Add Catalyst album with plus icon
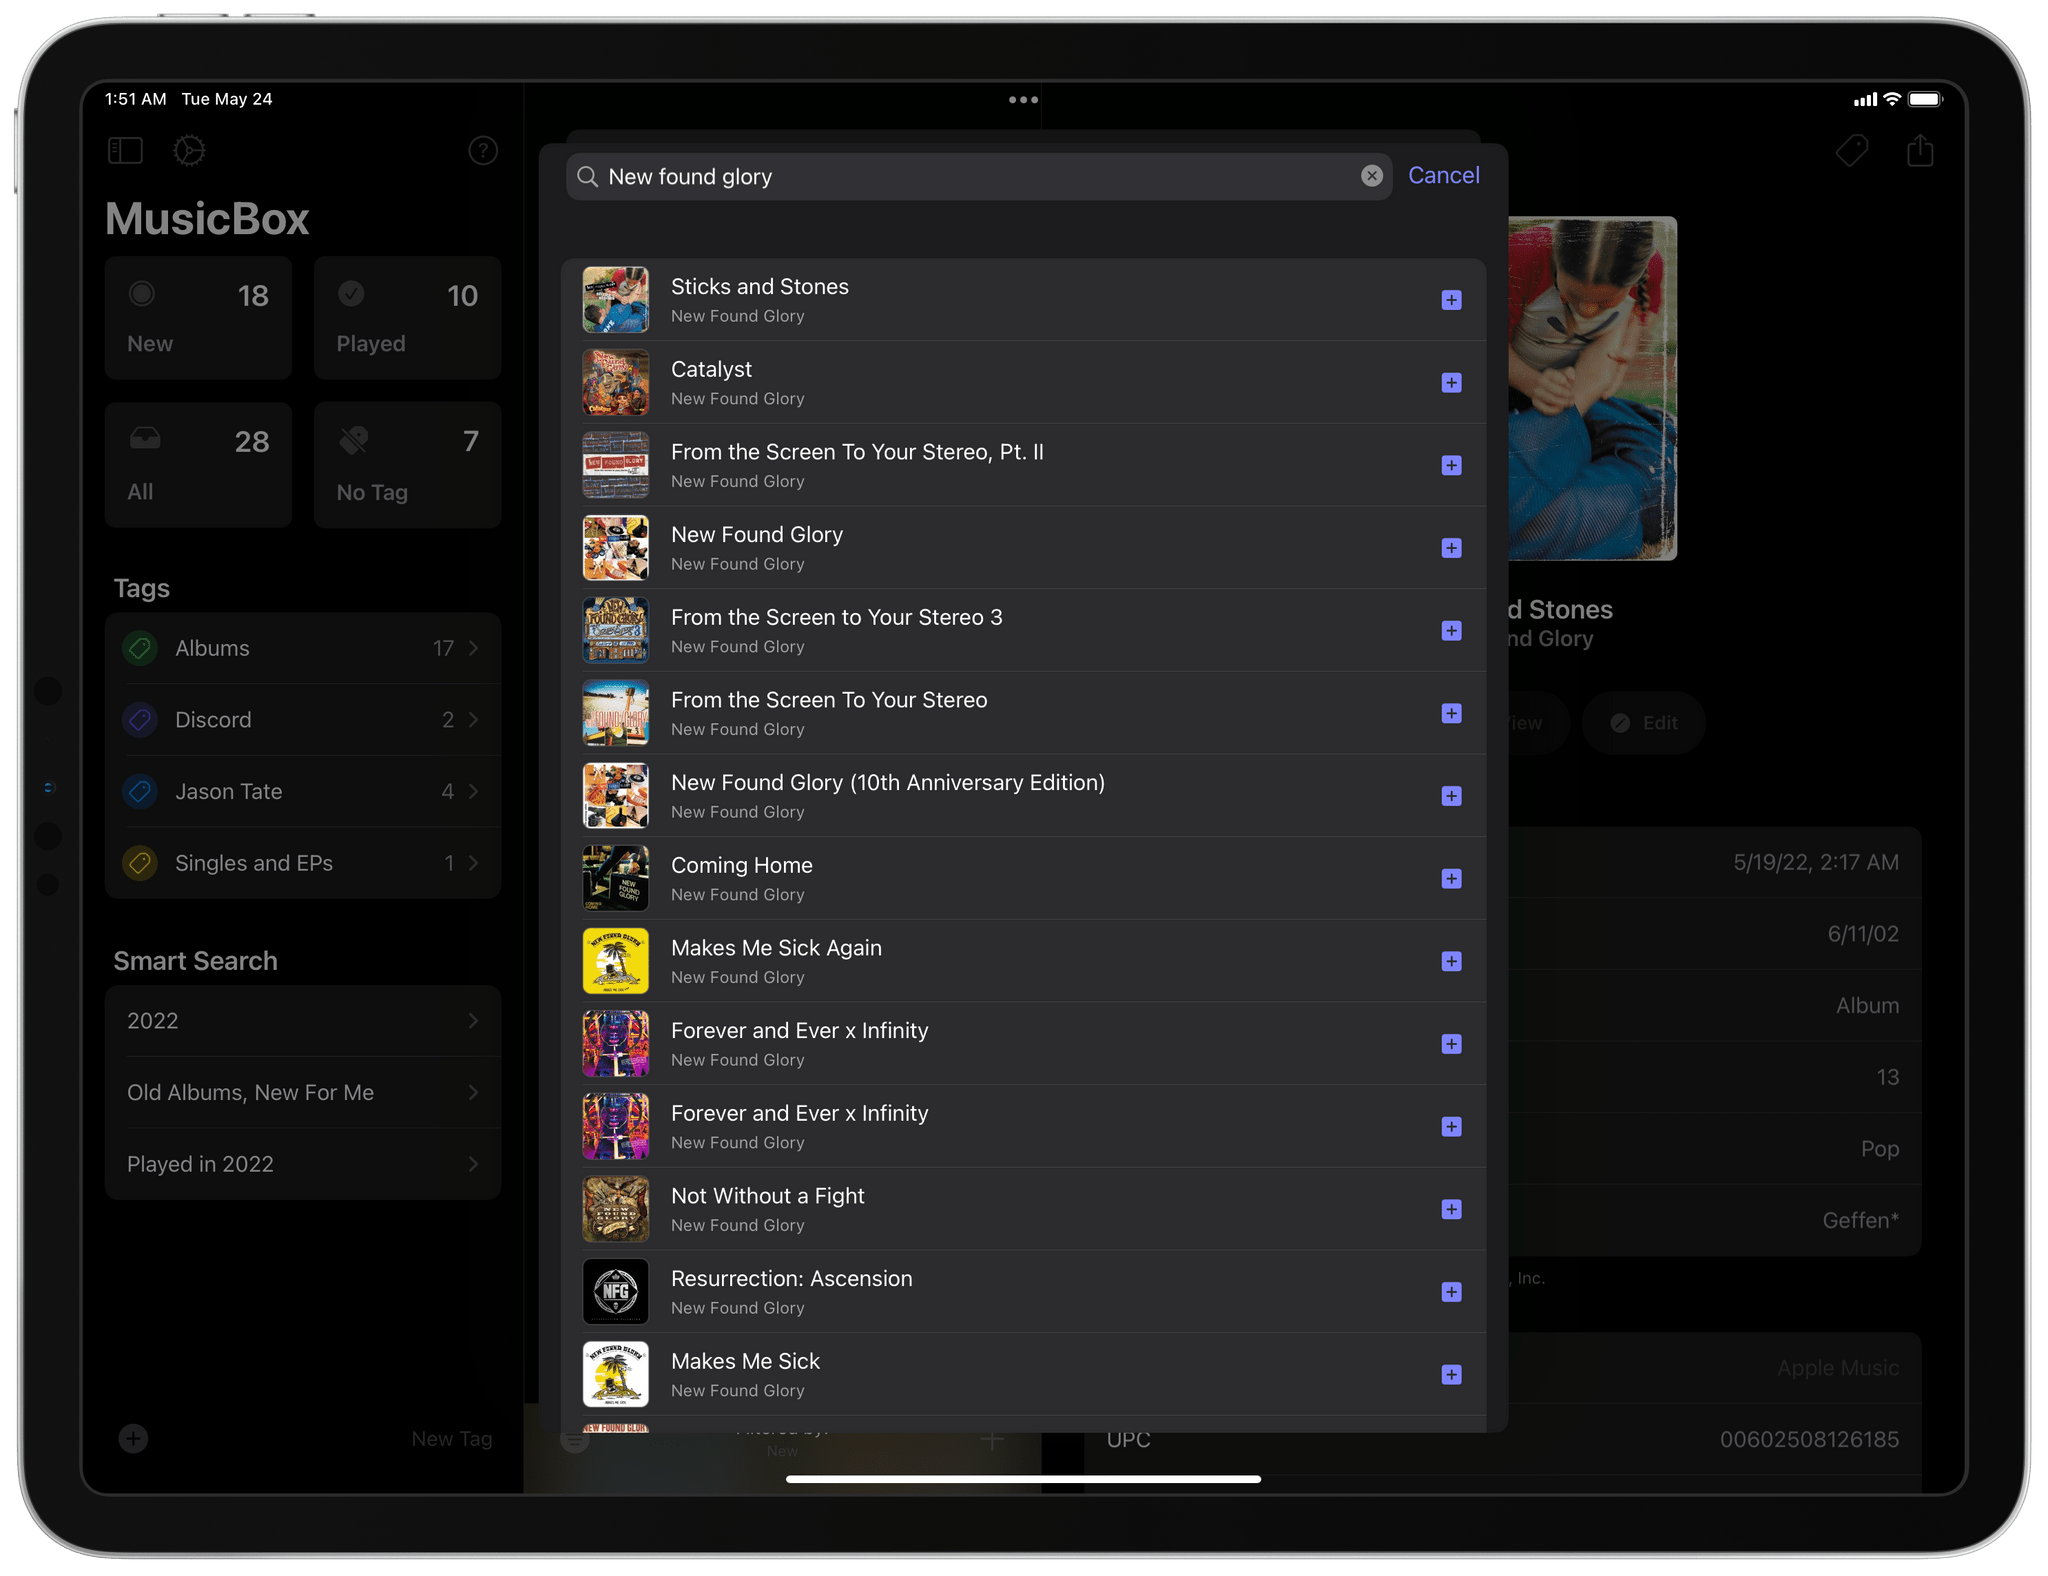The image size is (2048, 1576). [1451, 383]
